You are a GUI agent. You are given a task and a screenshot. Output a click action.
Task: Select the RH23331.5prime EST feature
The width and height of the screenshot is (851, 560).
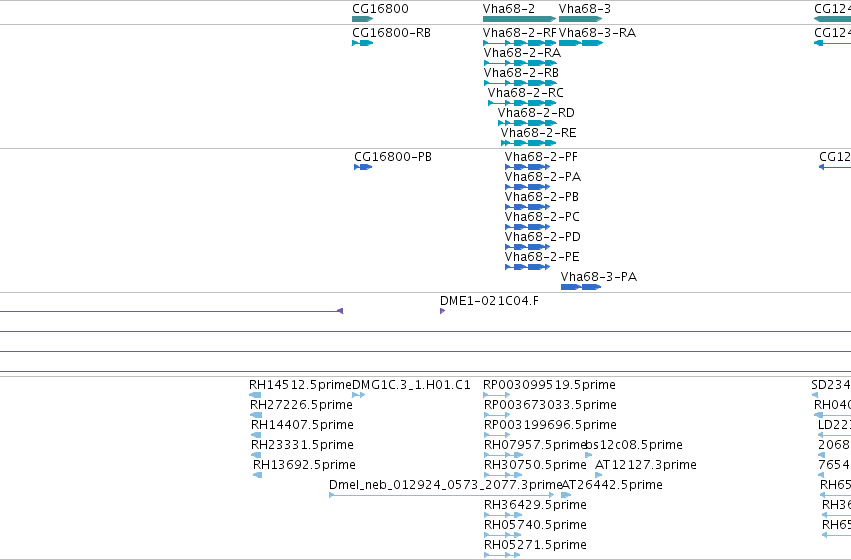click(x=256, y=455)
